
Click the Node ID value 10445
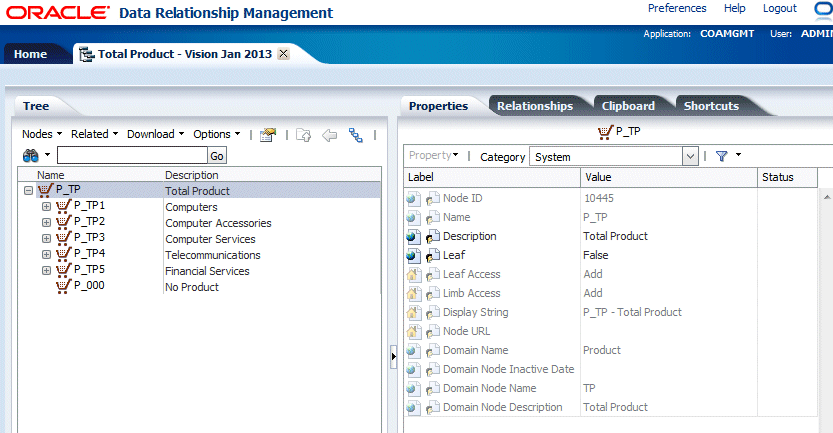point(599,198)
